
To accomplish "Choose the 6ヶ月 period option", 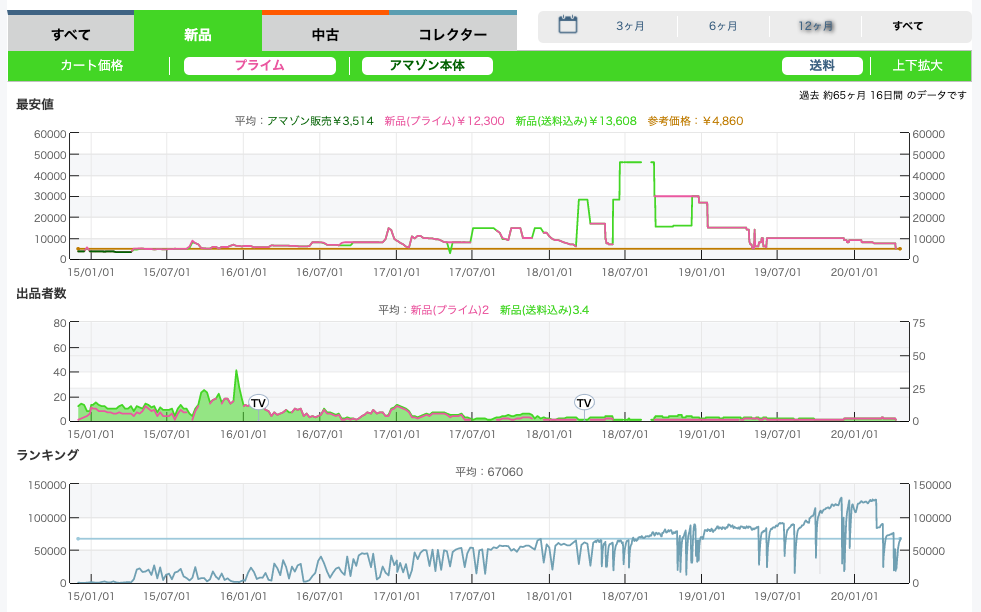I will 723,26.
